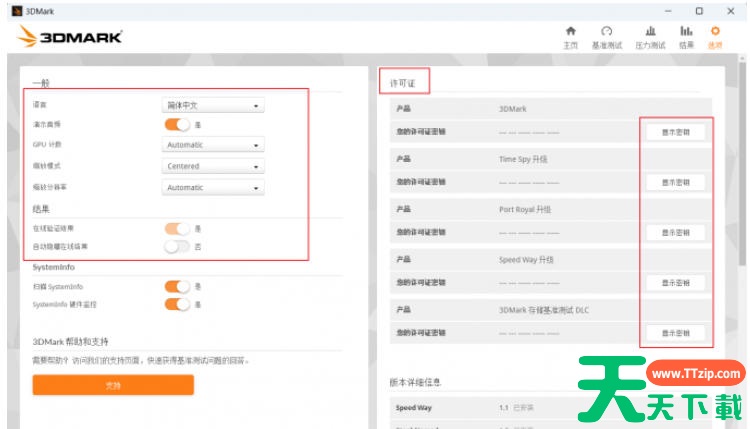750x429 pixels.
Task: Click the Time Spy product name text
Action: pyautogui.click(x=523, y=159)
